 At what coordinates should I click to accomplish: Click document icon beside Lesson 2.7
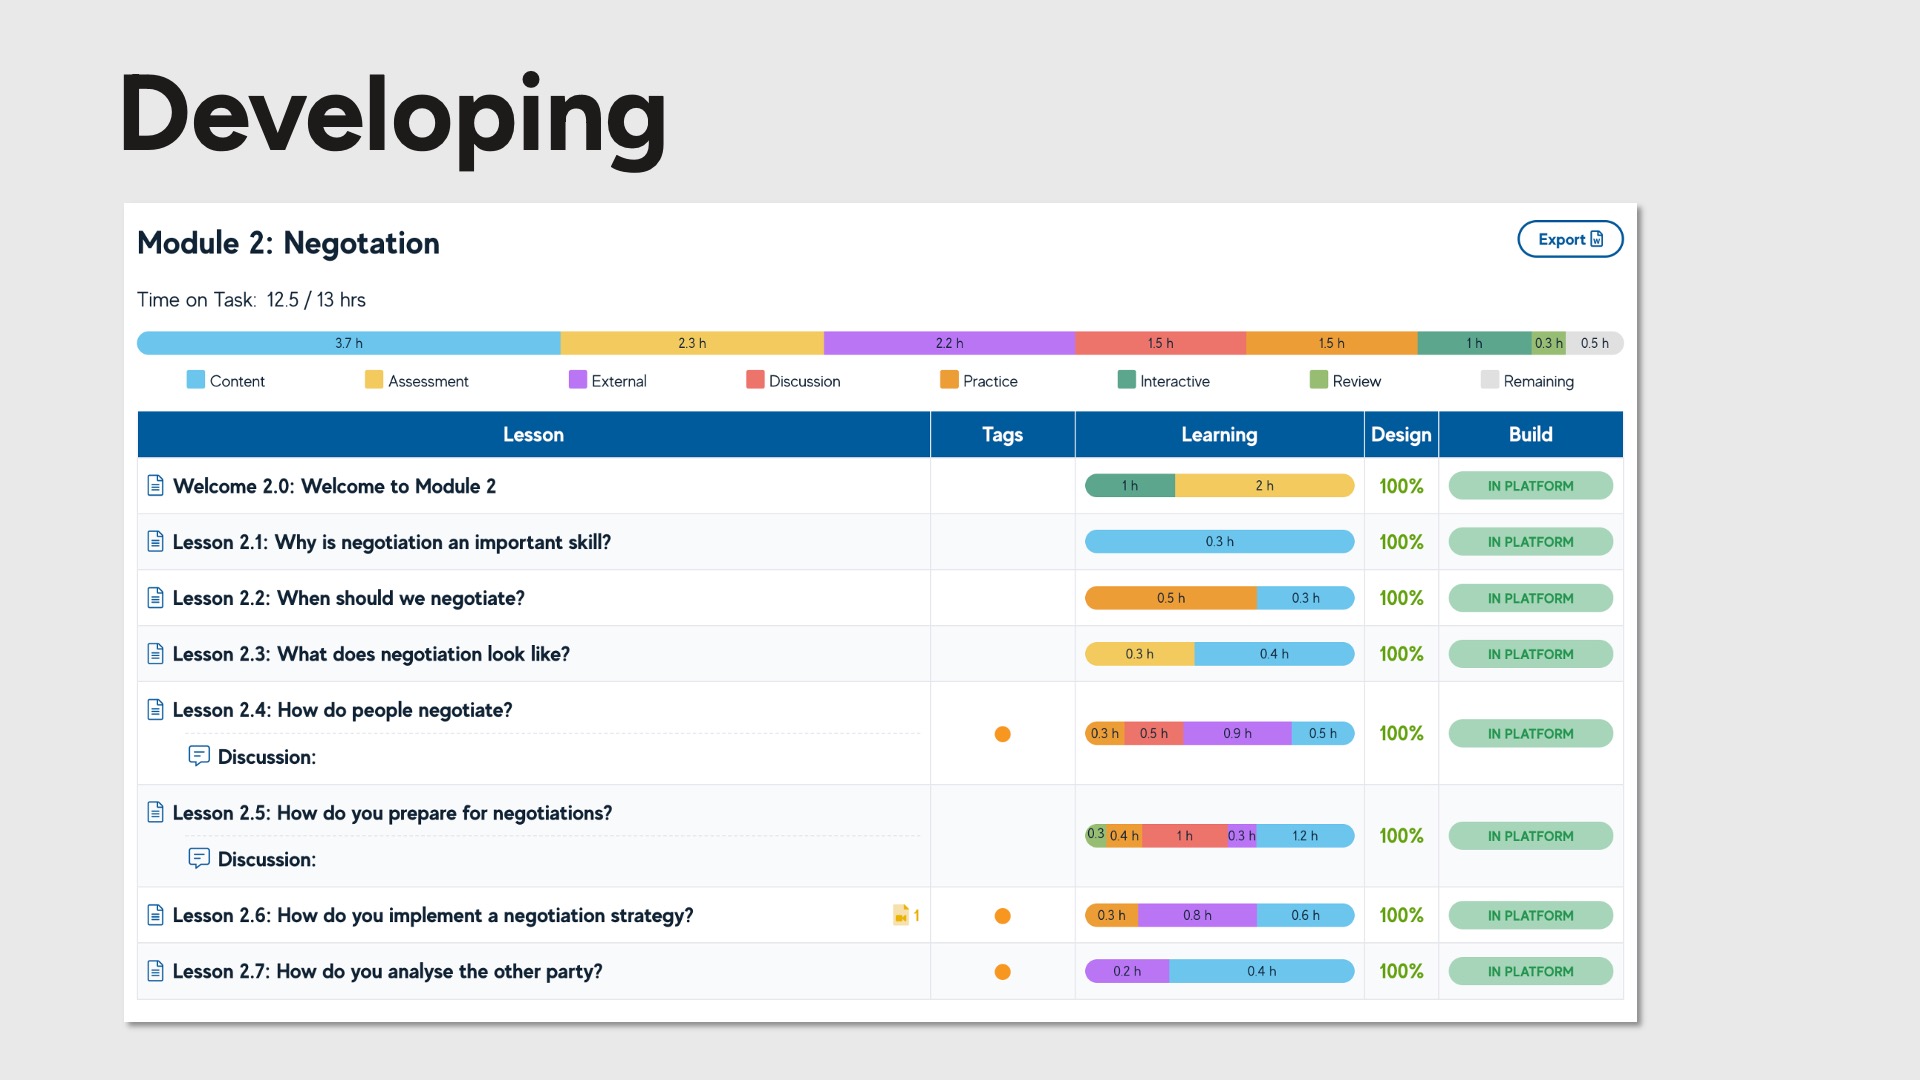coord(155,971)
